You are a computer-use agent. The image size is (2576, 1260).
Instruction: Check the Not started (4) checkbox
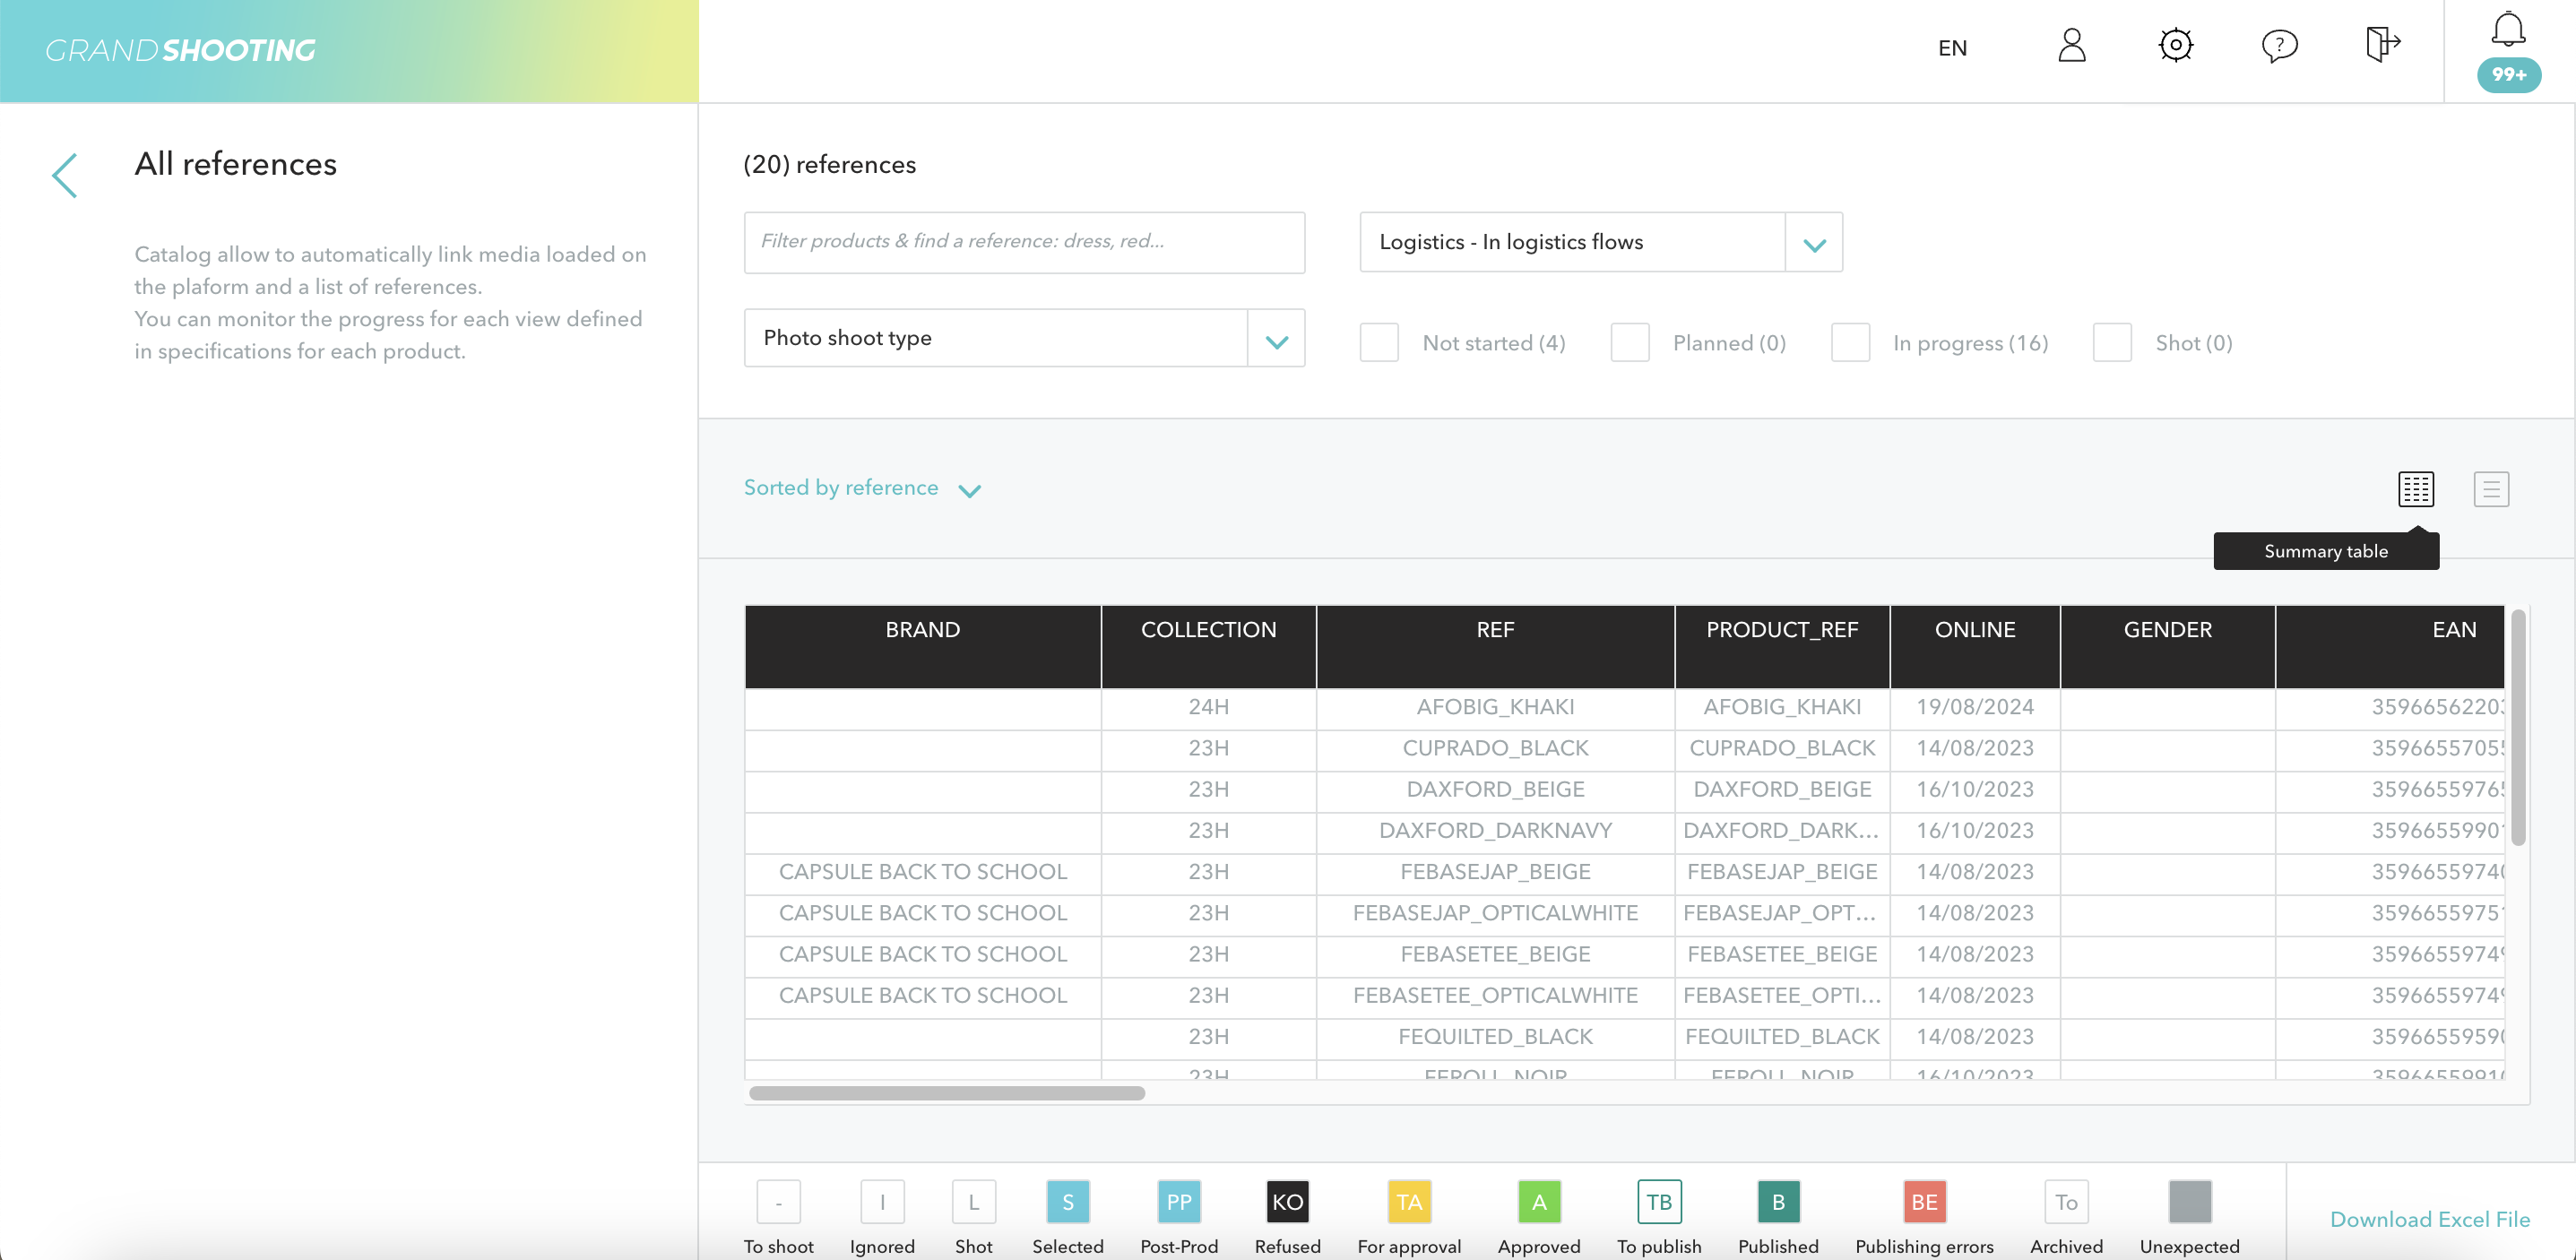click(x=1379, y=343)
